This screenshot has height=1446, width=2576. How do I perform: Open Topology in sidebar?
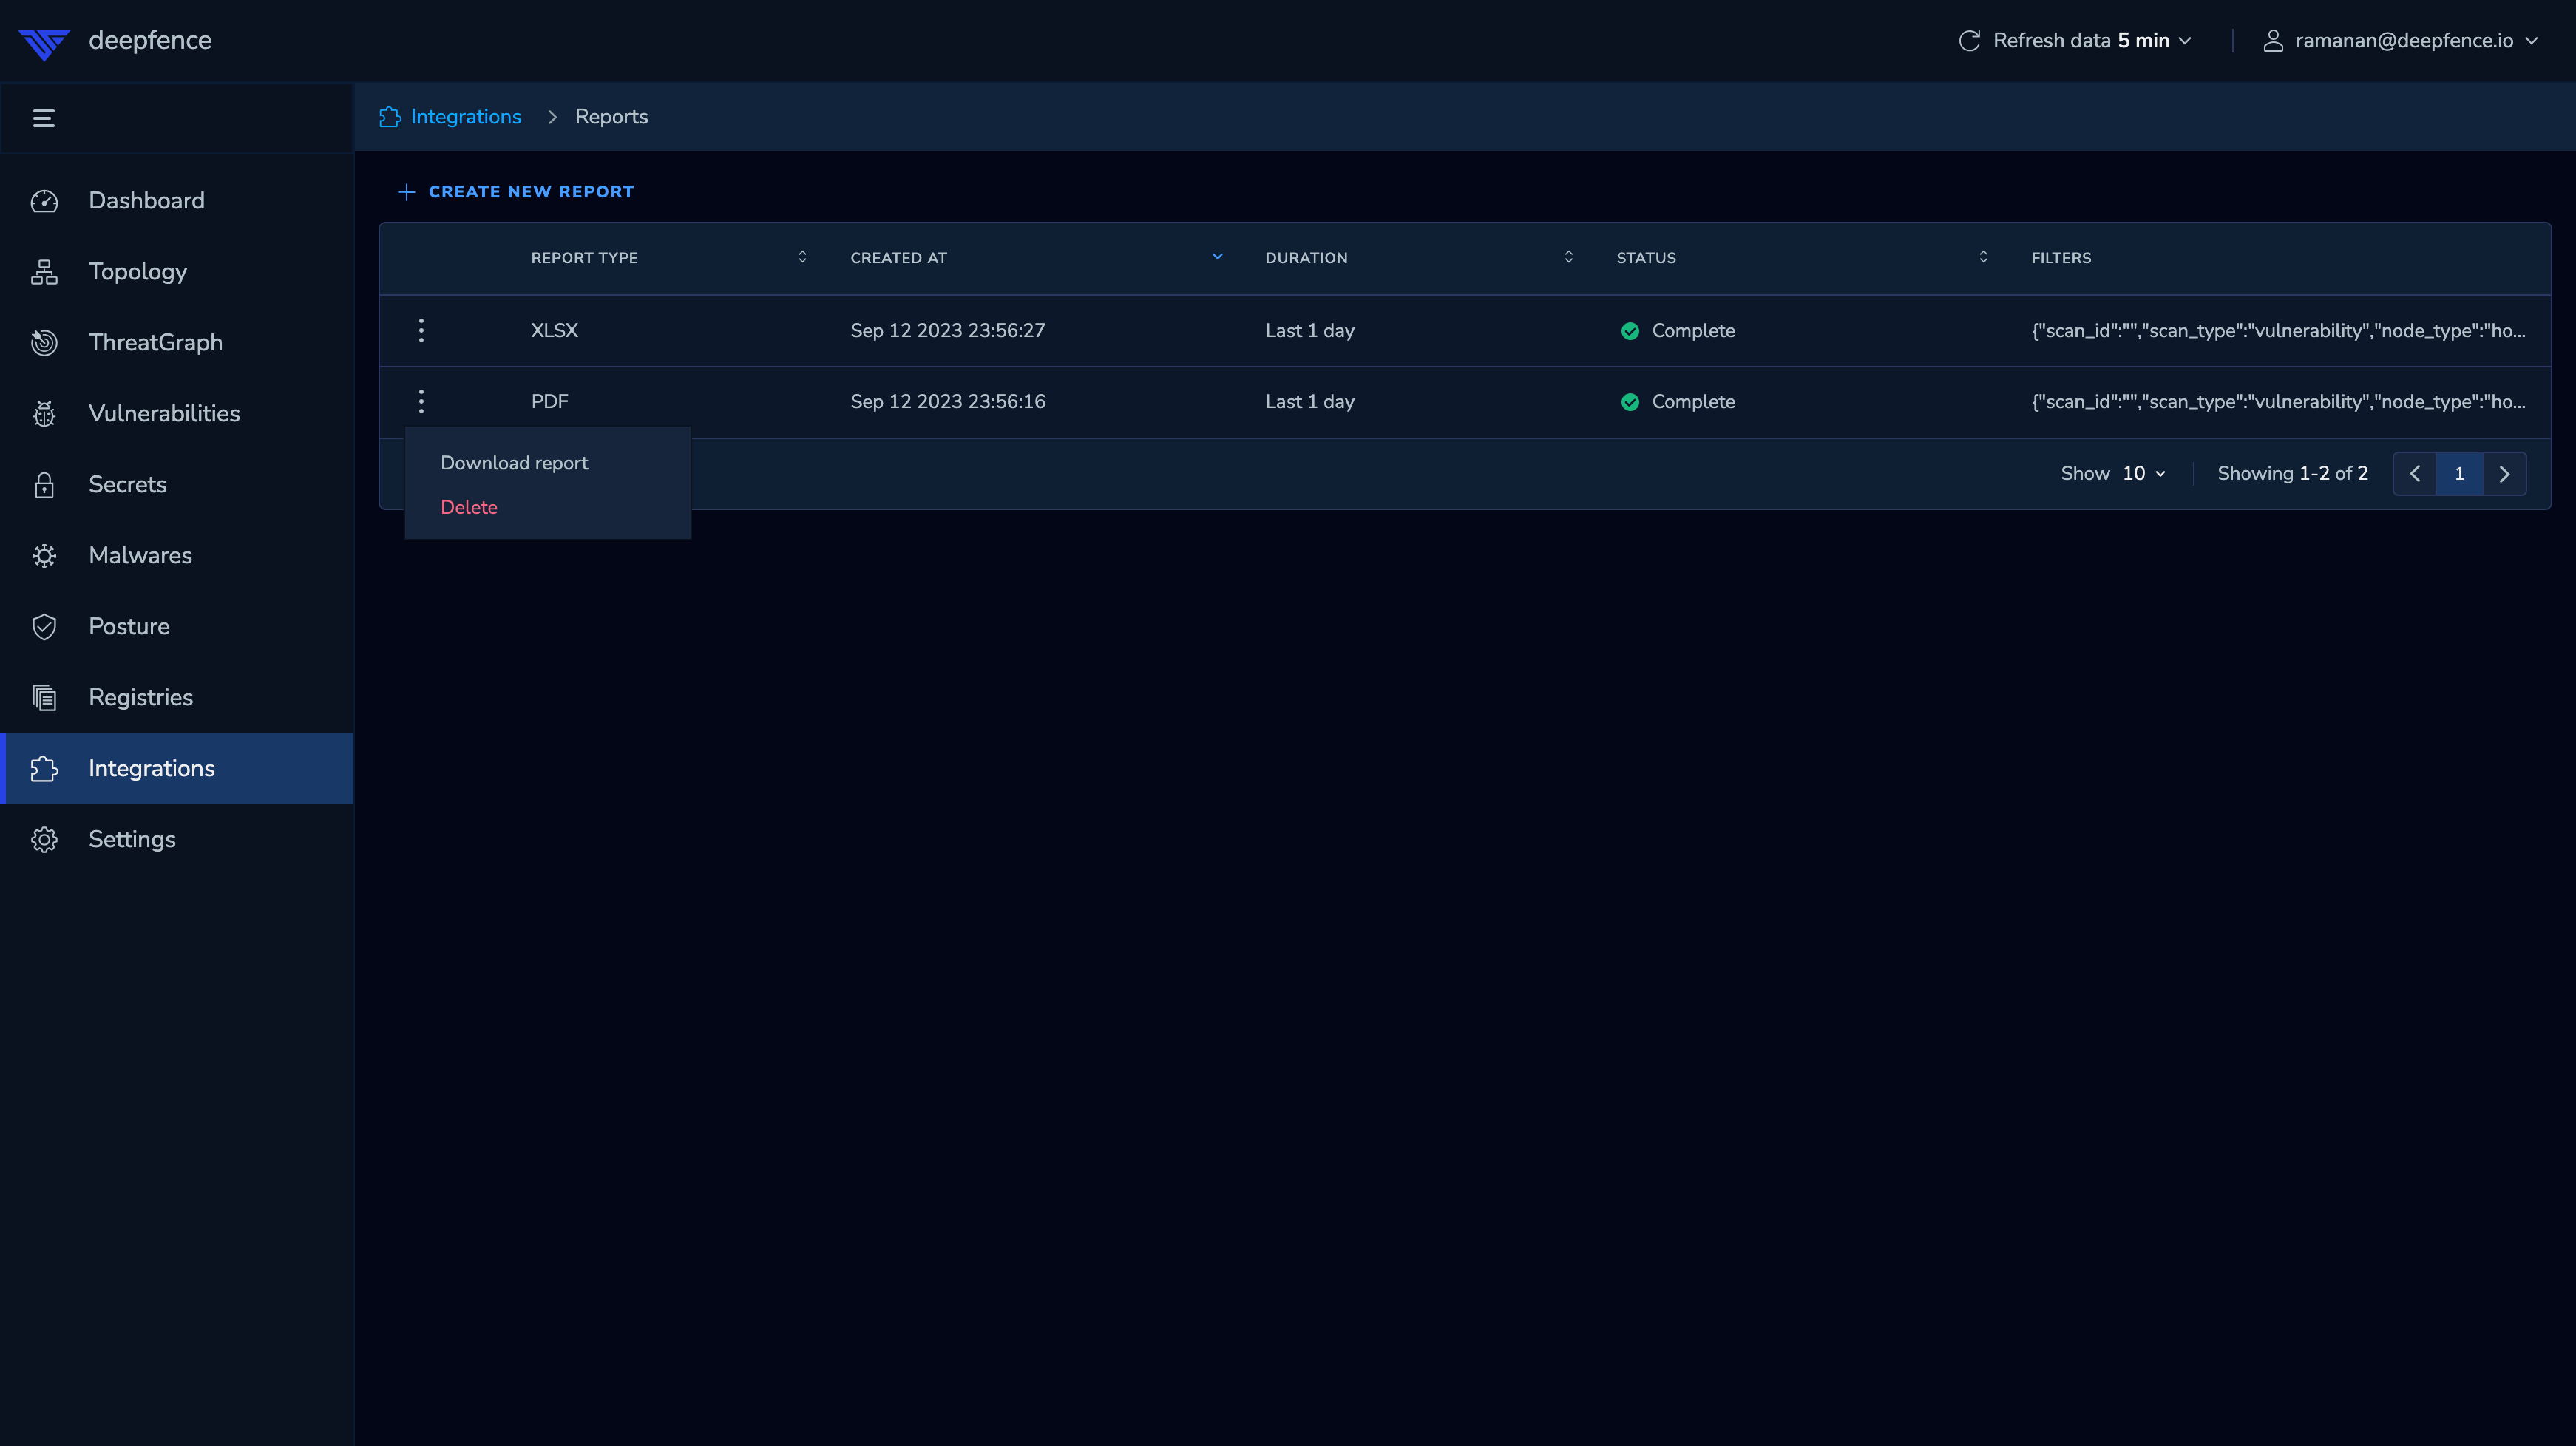click(x=138, y=272)
